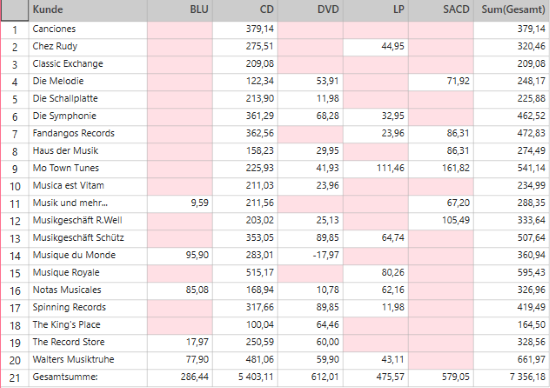This screenshot has width=550, height=388.
Task: Click the Sum(Gesamt) column header
Action: click(512, 10)
